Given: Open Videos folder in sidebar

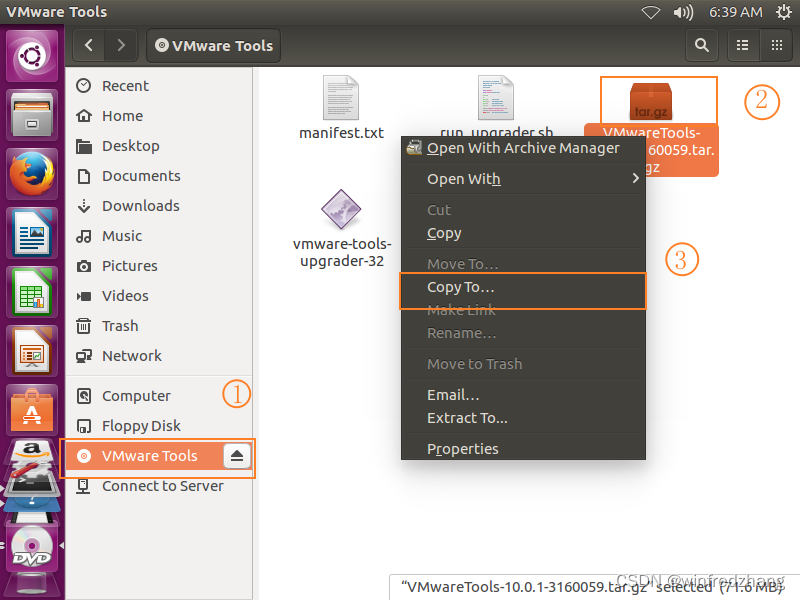Looking at the screenshot, I should pos(159,296).
